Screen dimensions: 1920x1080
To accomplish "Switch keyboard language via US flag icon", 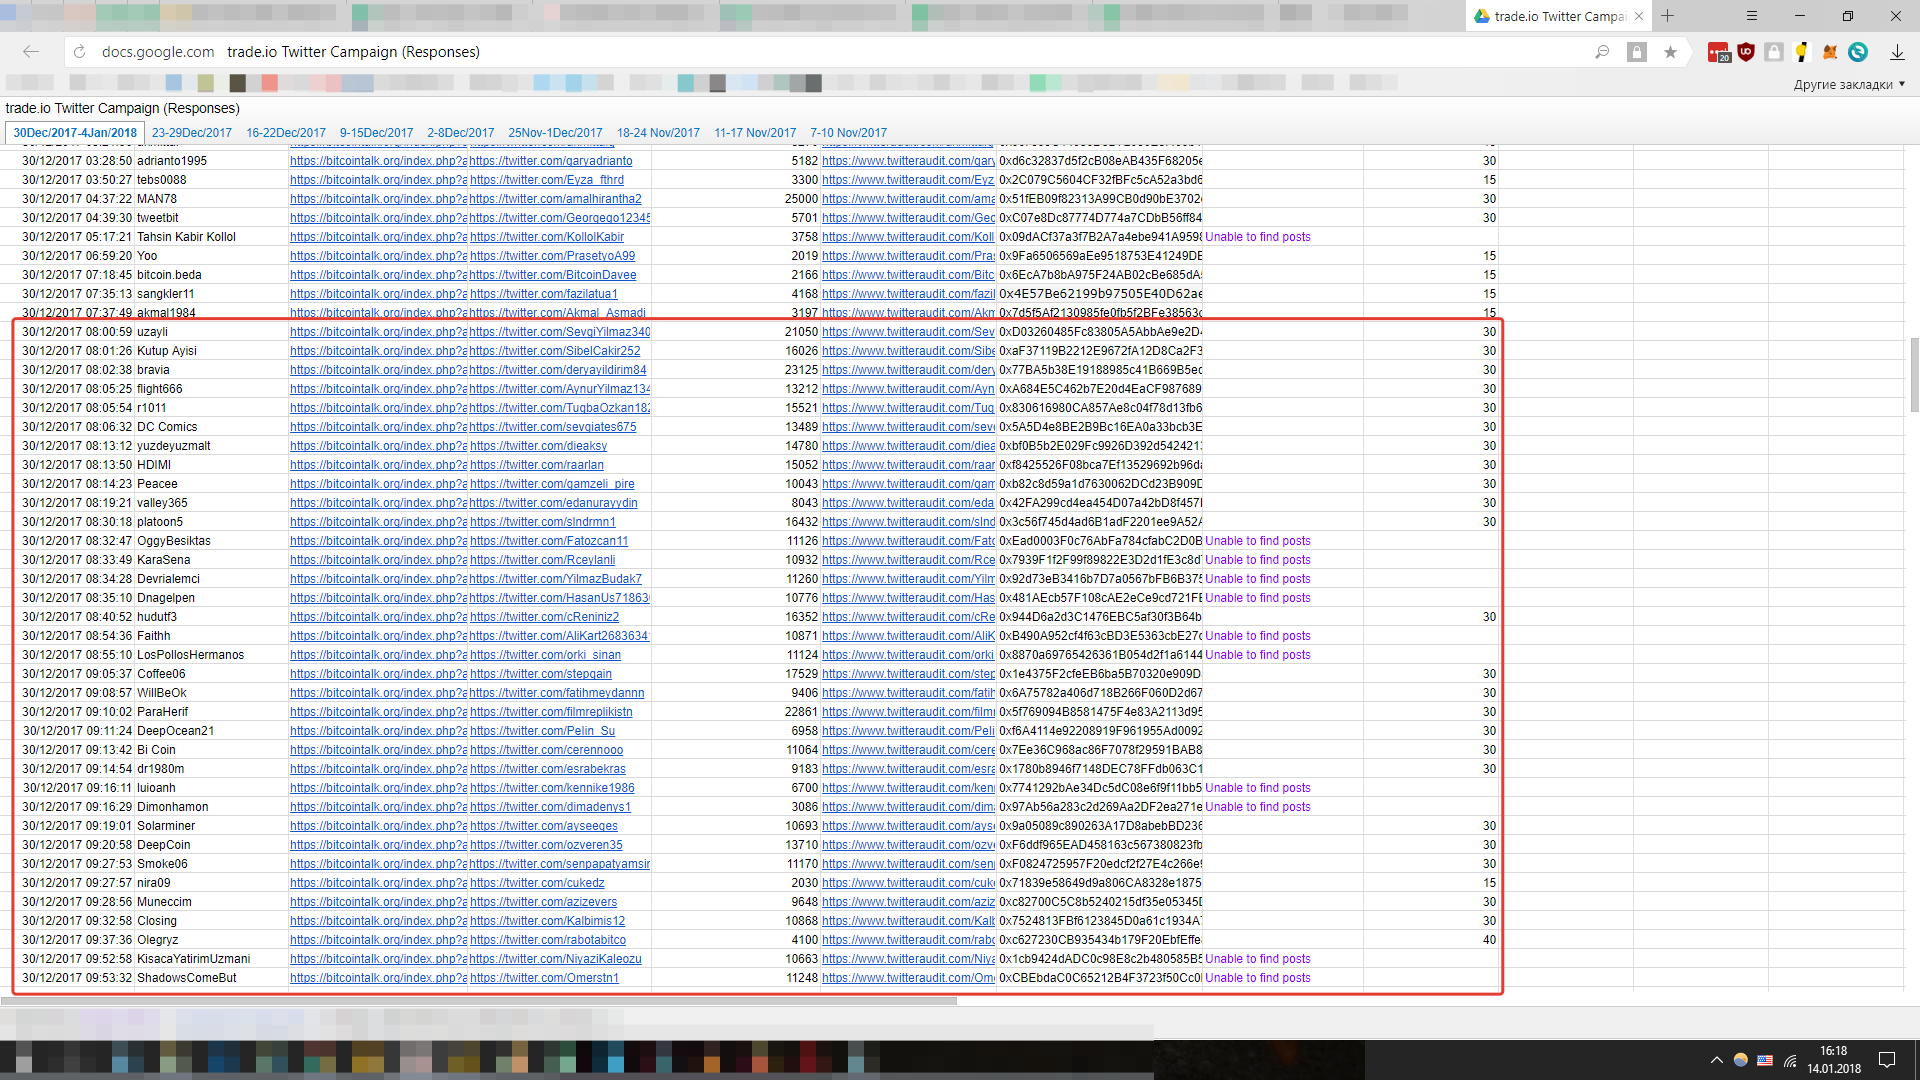I will click(x=1765, y=1060).
